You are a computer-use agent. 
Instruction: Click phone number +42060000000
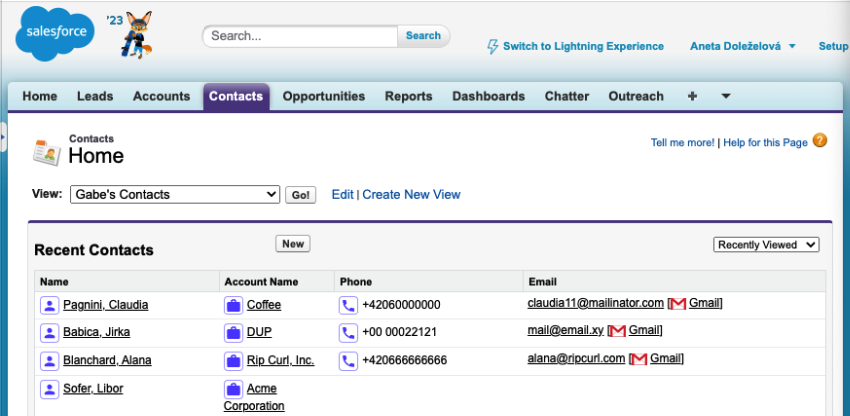click(401, 305)
